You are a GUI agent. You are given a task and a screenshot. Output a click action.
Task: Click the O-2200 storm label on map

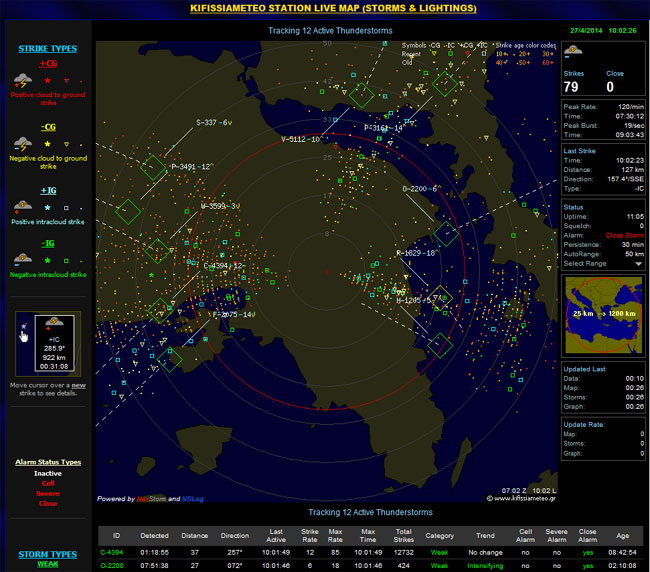(x=419, y=188)
